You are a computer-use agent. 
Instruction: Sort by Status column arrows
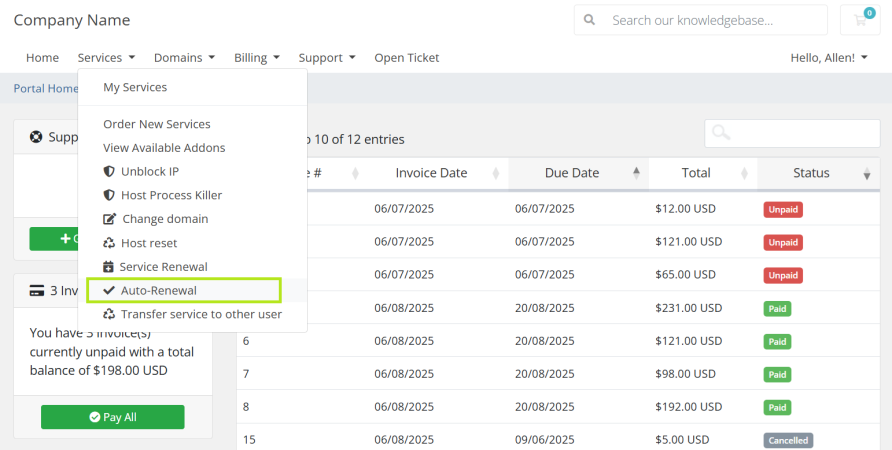click(x=866, y=174)
